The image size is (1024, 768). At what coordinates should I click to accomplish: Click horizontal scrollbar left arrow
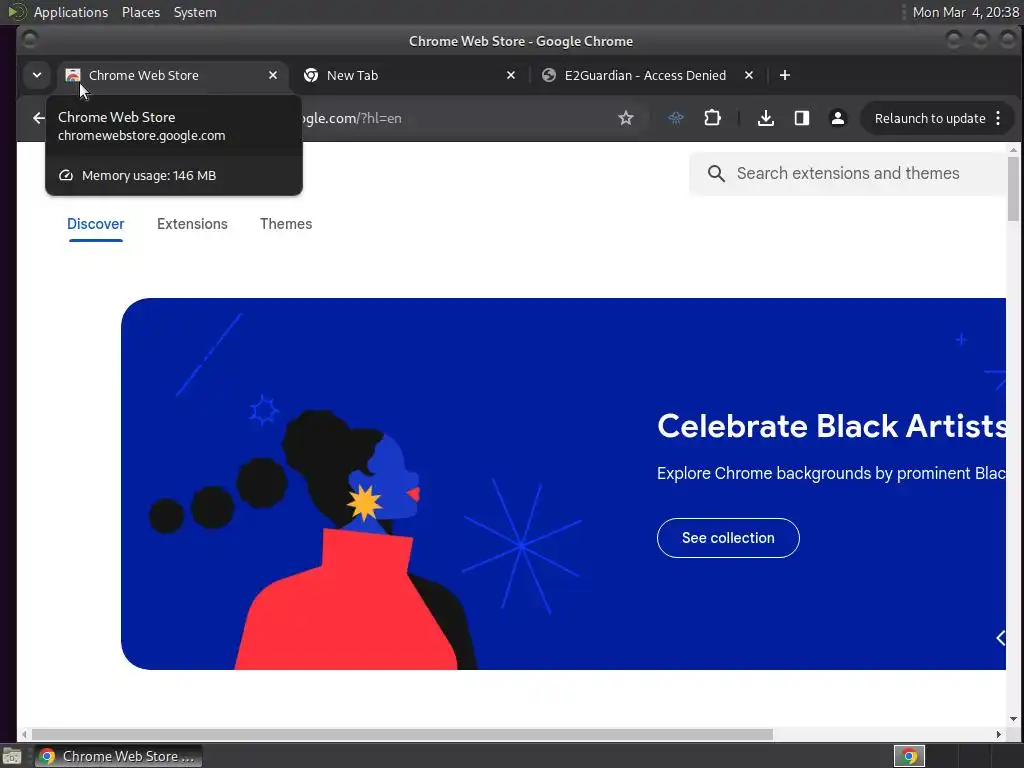click(24, 734)
